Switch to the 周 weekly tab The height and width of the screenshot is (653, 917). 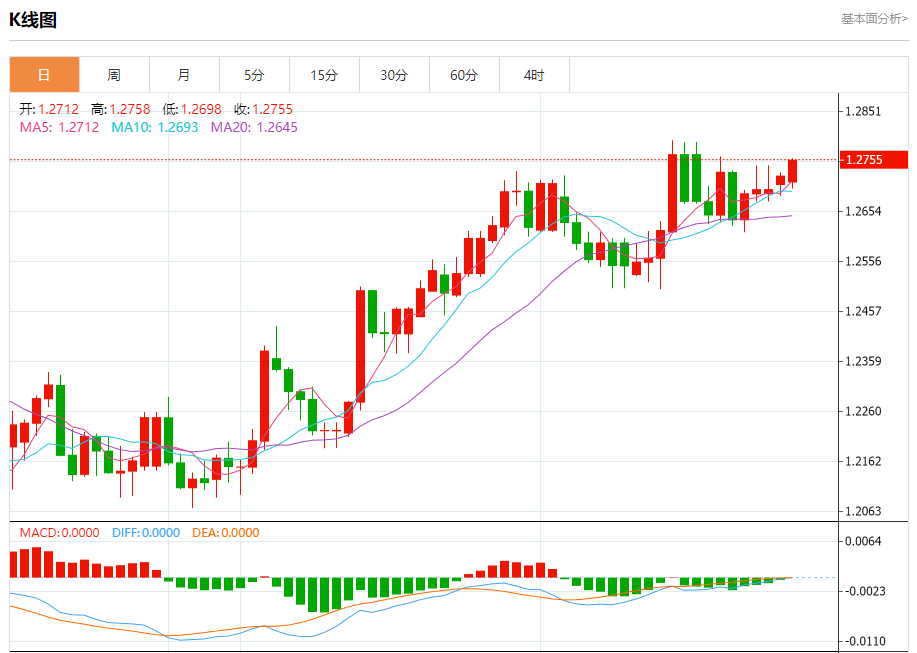(x=115, y=75)
